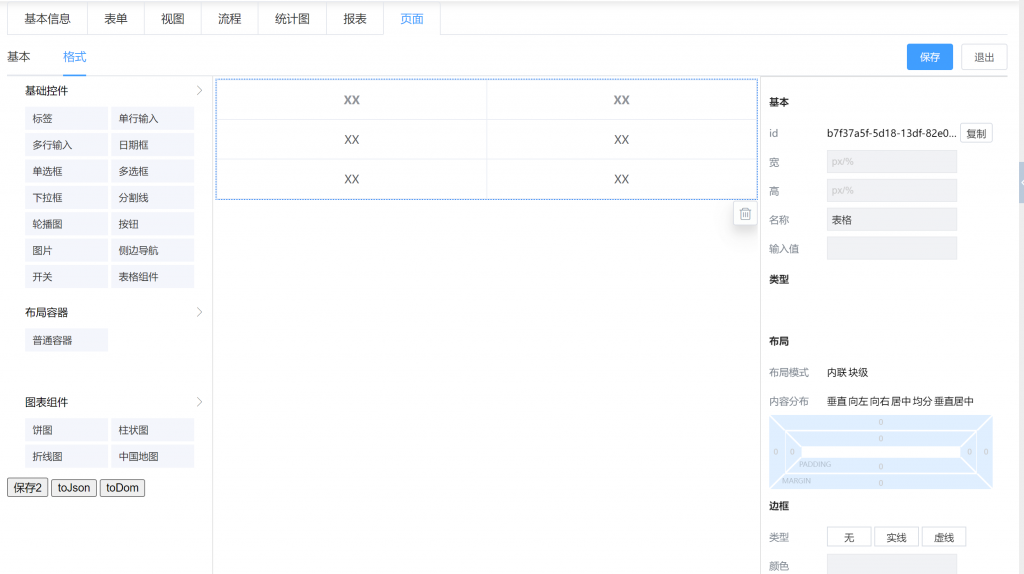Click the blue 保存 button

(930, 57)
